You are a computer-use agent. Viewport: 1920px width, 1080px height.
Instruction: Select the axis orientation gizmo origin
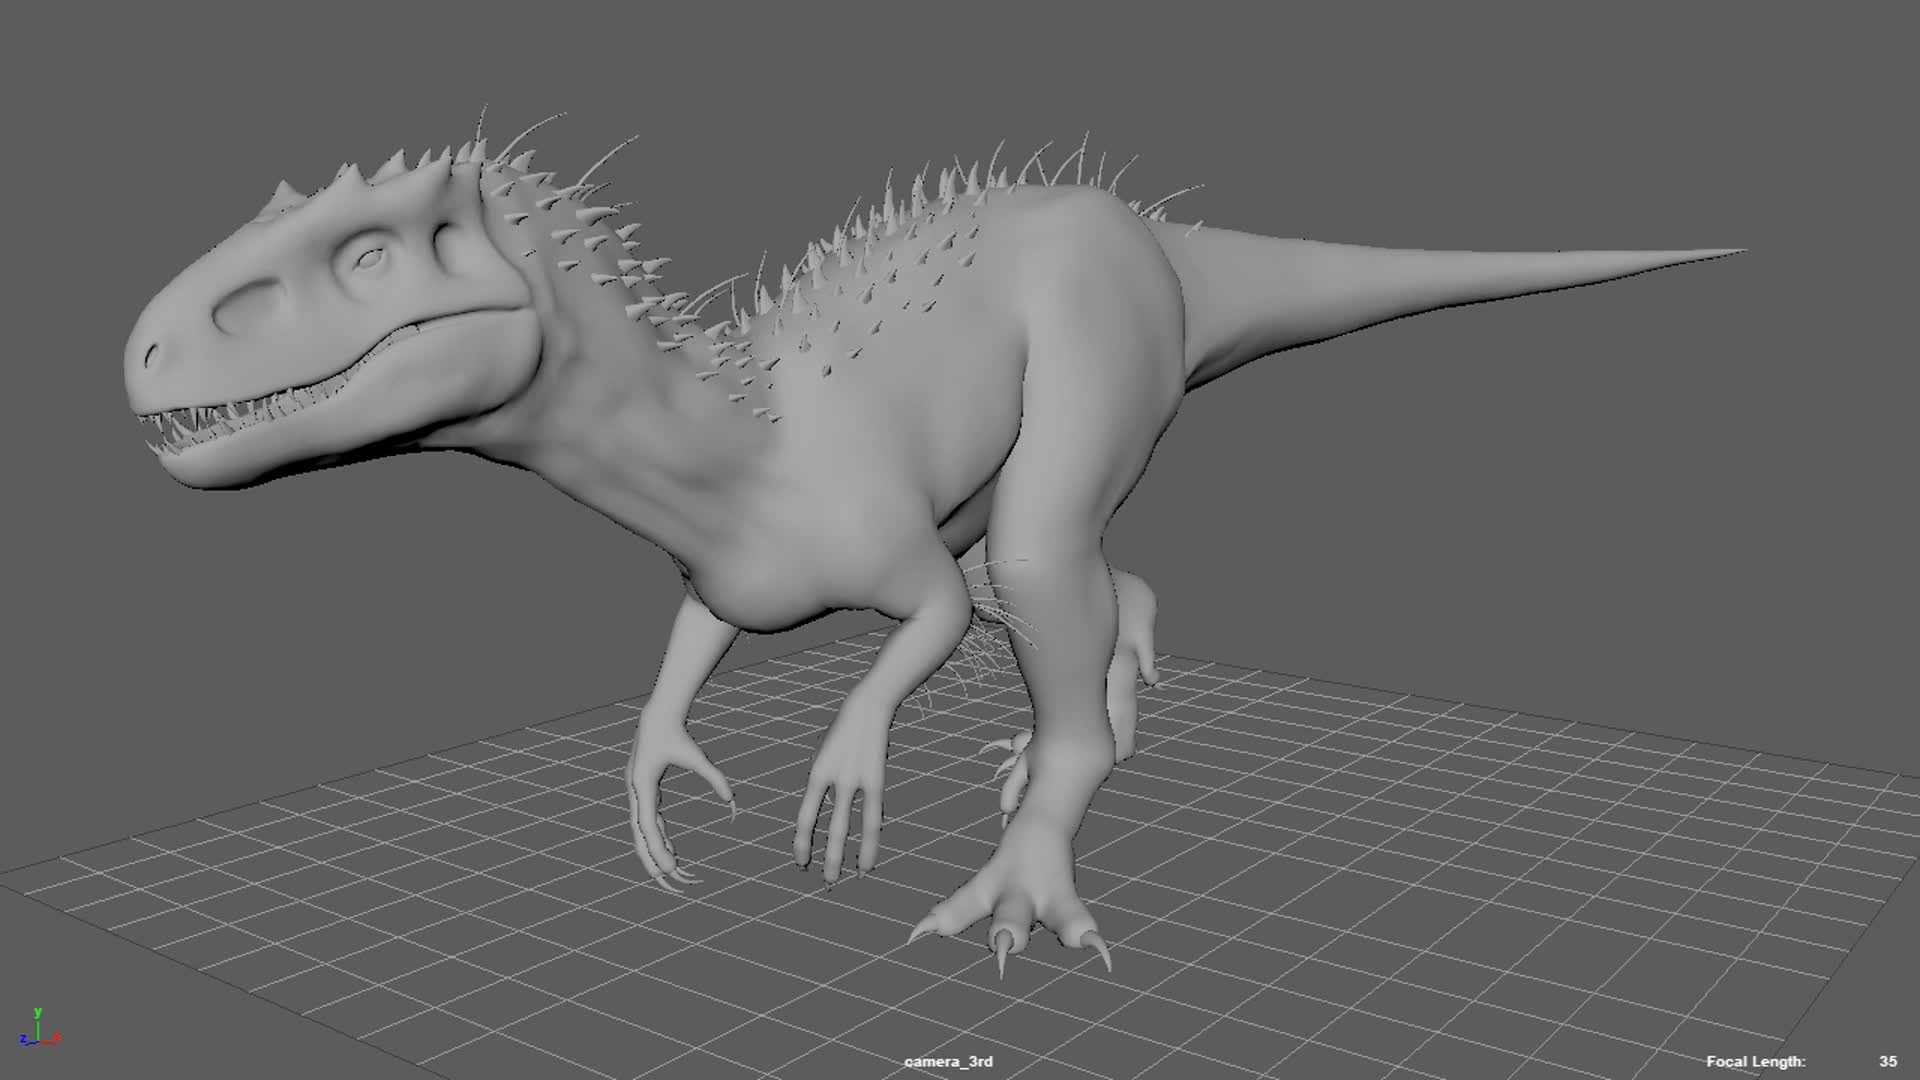pyautogui.click(x=38, y=1040)
